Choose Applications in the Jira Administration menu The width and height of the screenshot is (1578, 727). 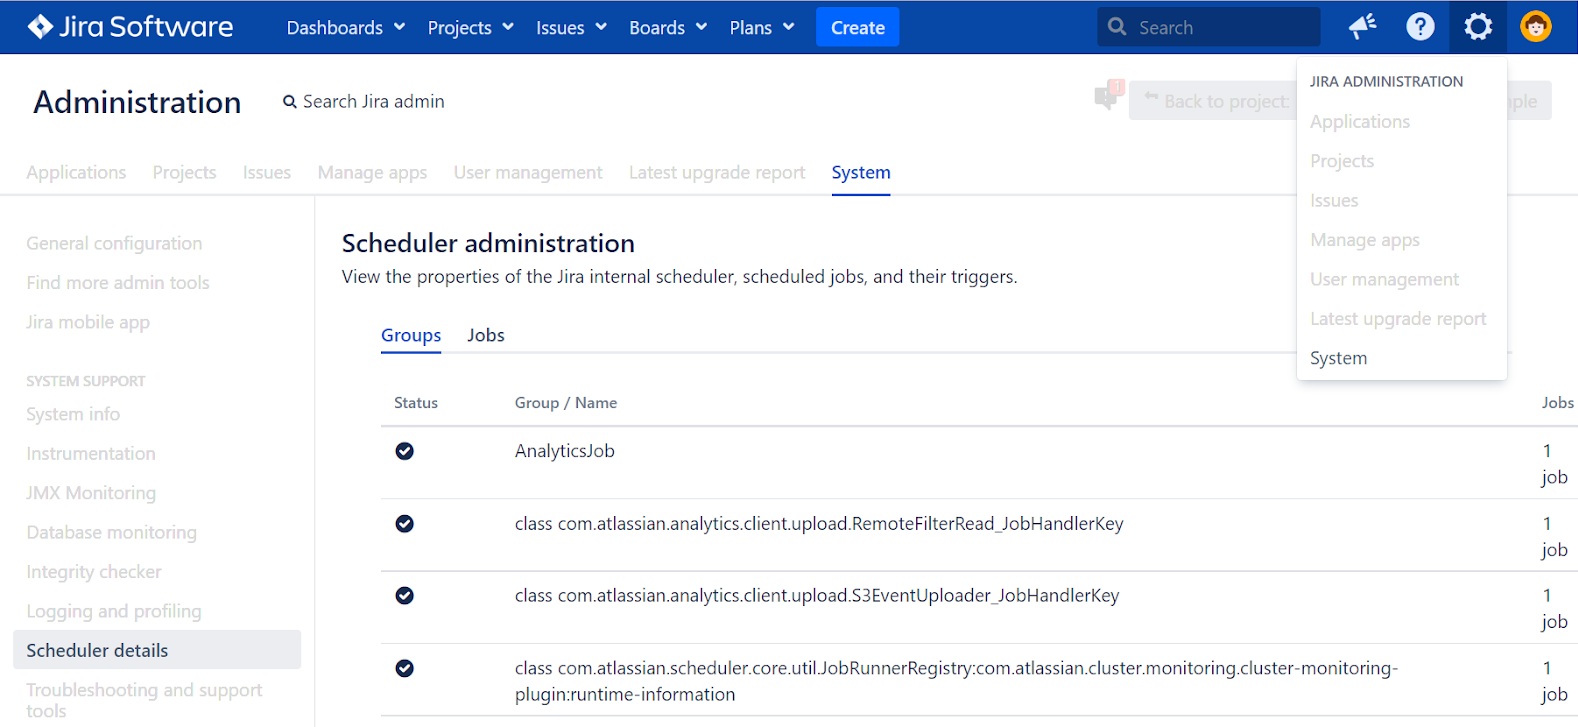pos(1360,122)
